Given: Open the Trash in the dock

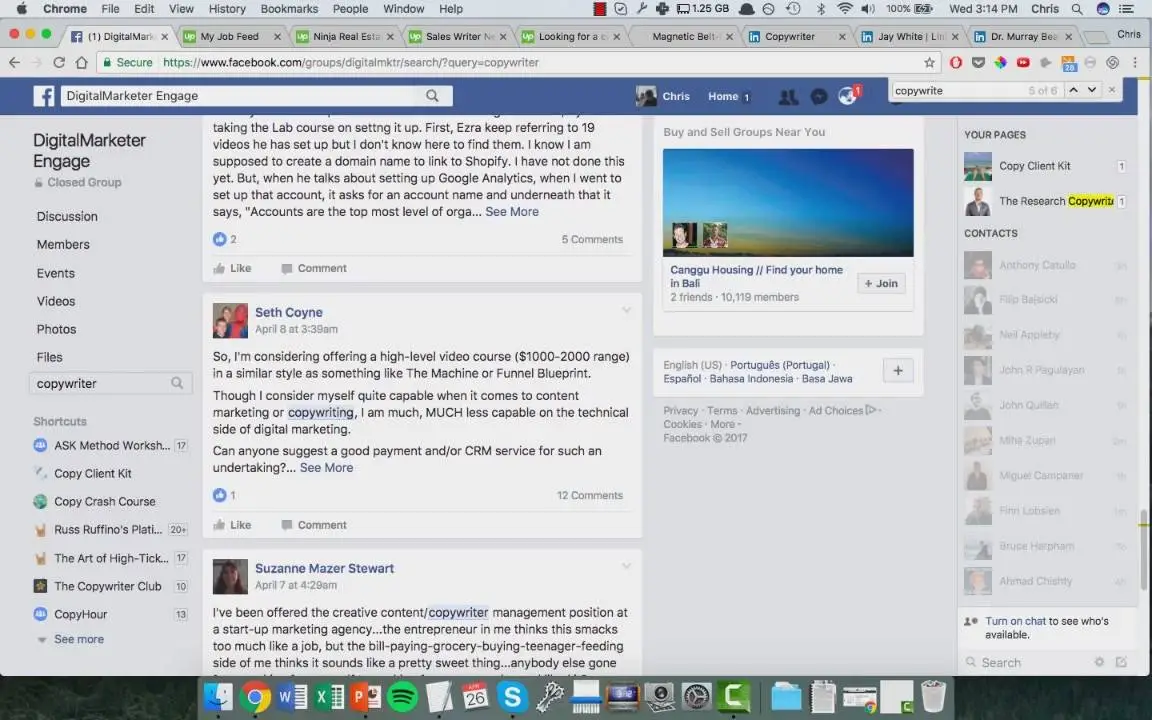Looking at the screenshot, I should [933, 696].
